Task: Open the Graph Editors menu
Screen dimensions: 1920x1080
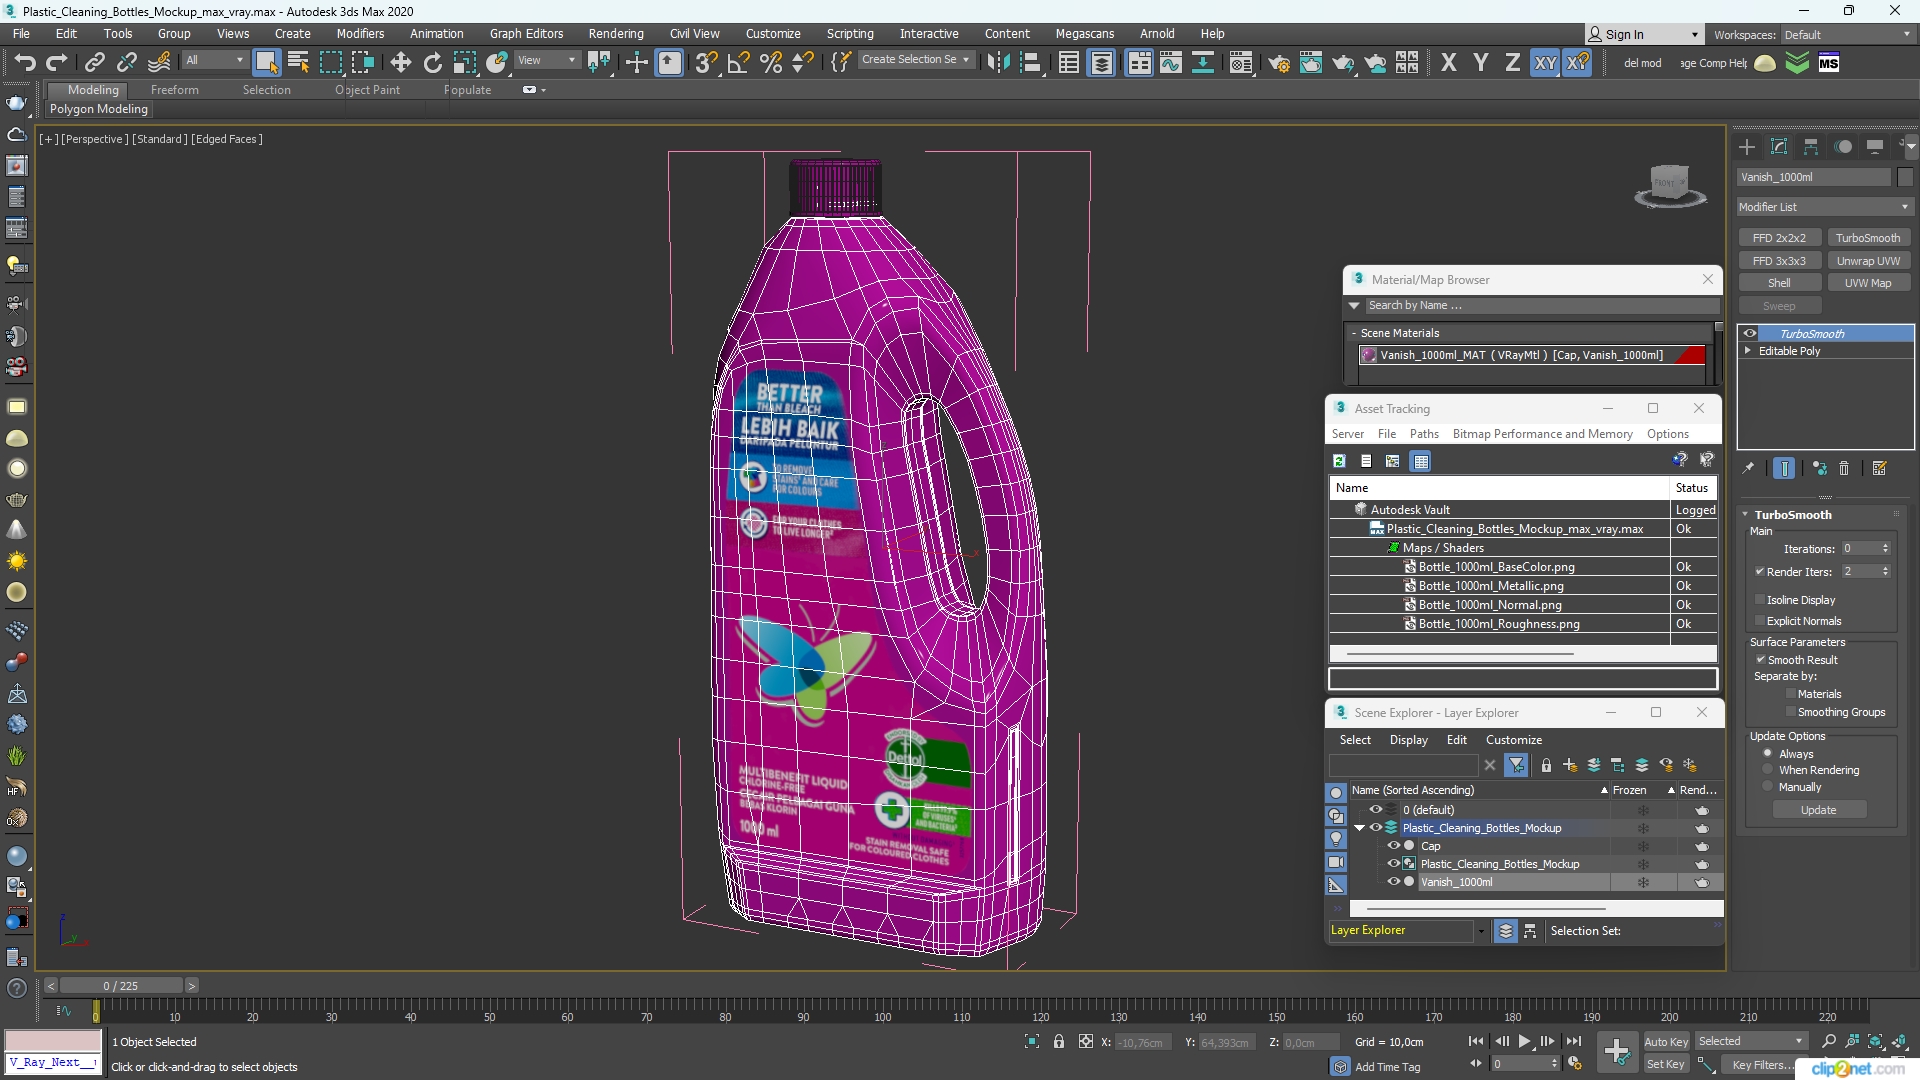Action: tap(526, 34)
